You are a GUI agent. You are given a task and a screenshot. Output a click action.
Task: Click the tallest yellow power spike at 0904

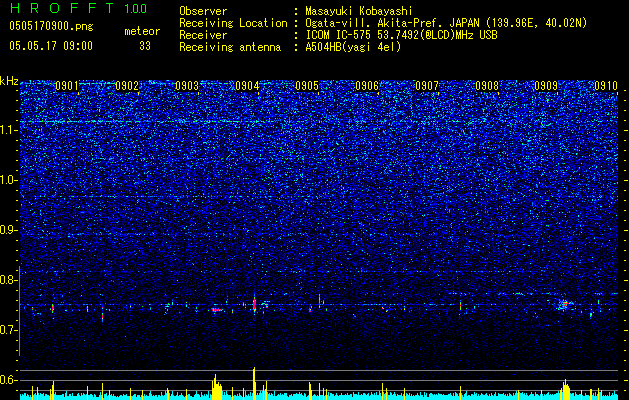tap(254, 383)
